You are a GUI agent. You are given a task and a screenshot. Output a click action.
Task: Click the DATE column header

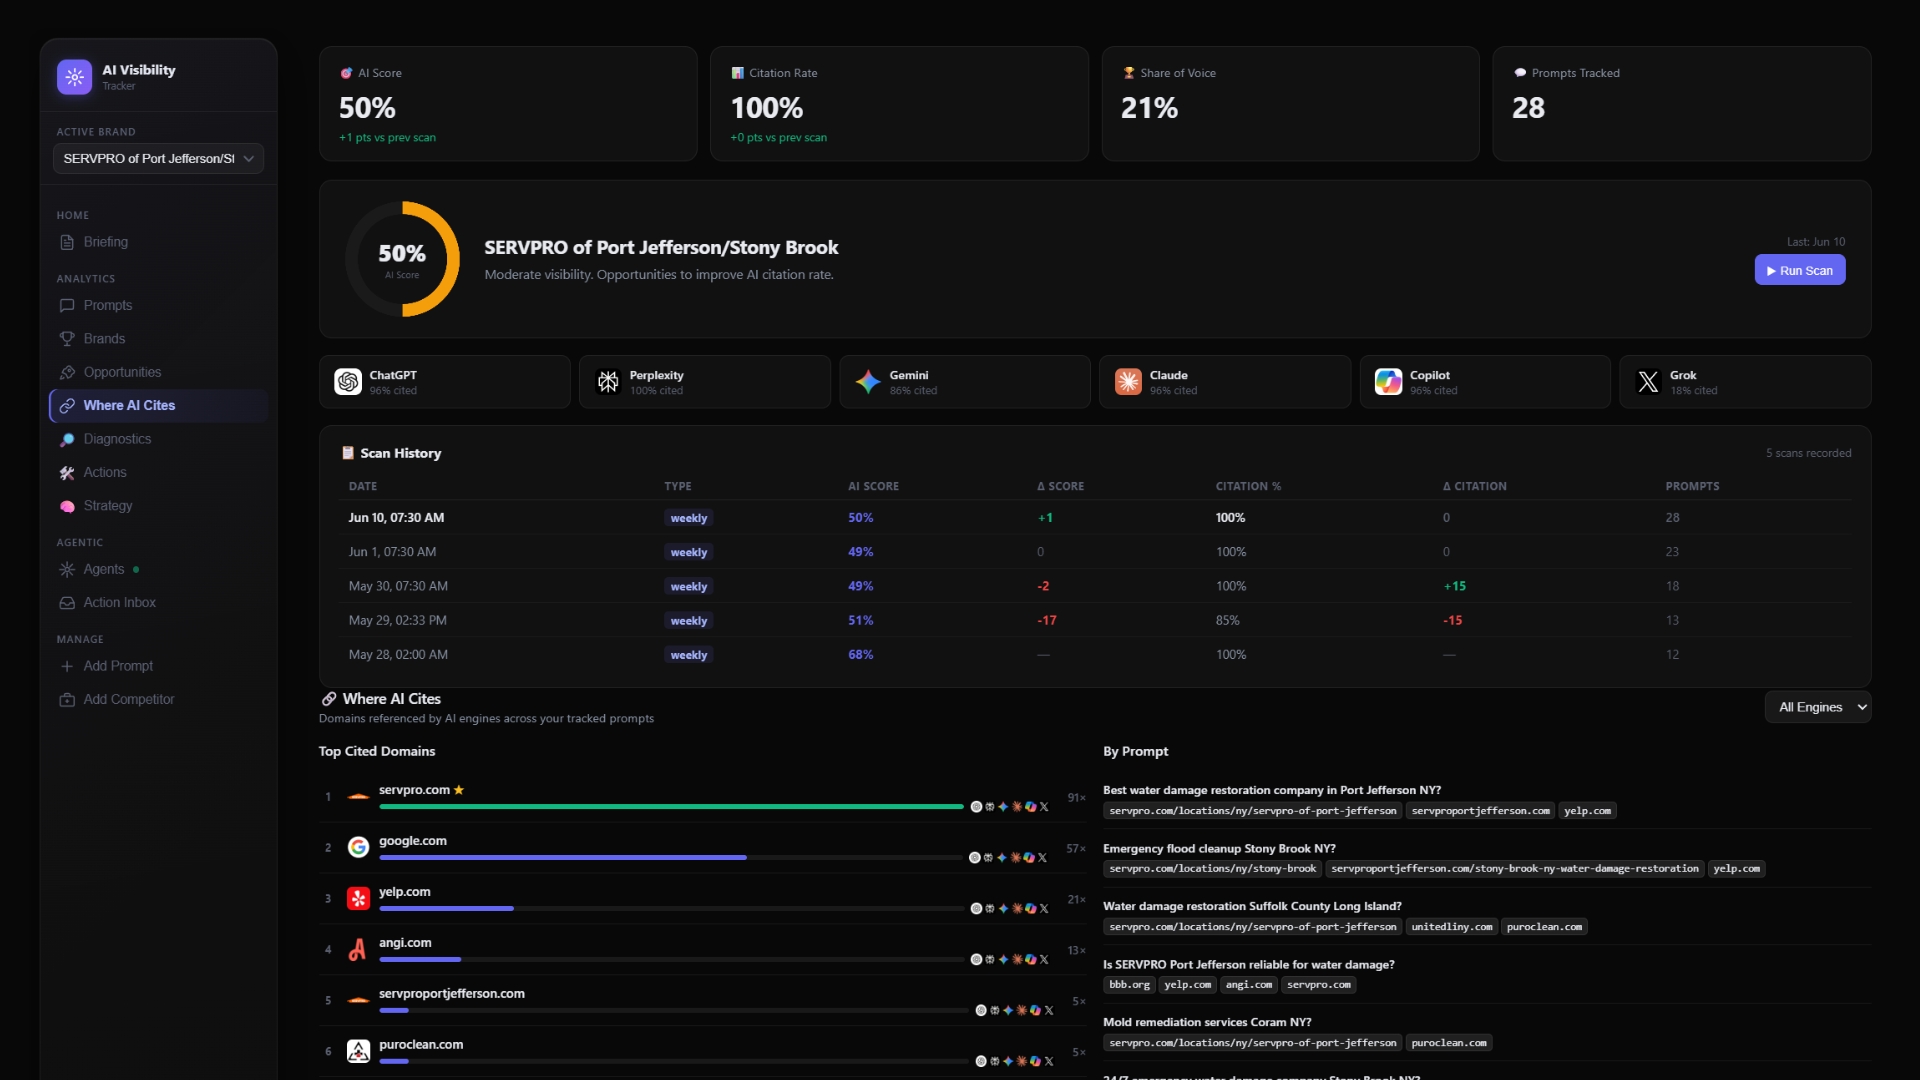click(x=363, y=486)
